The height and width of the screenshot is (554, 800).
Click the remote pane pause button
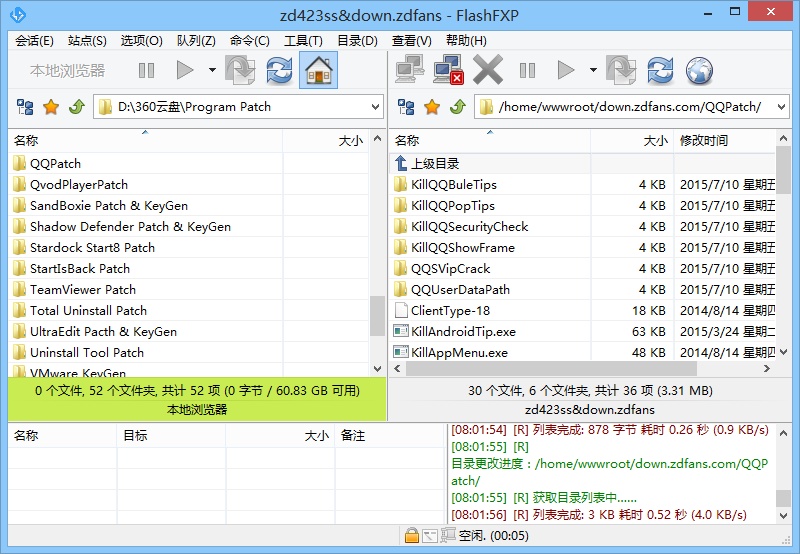(x=528, y=70)
